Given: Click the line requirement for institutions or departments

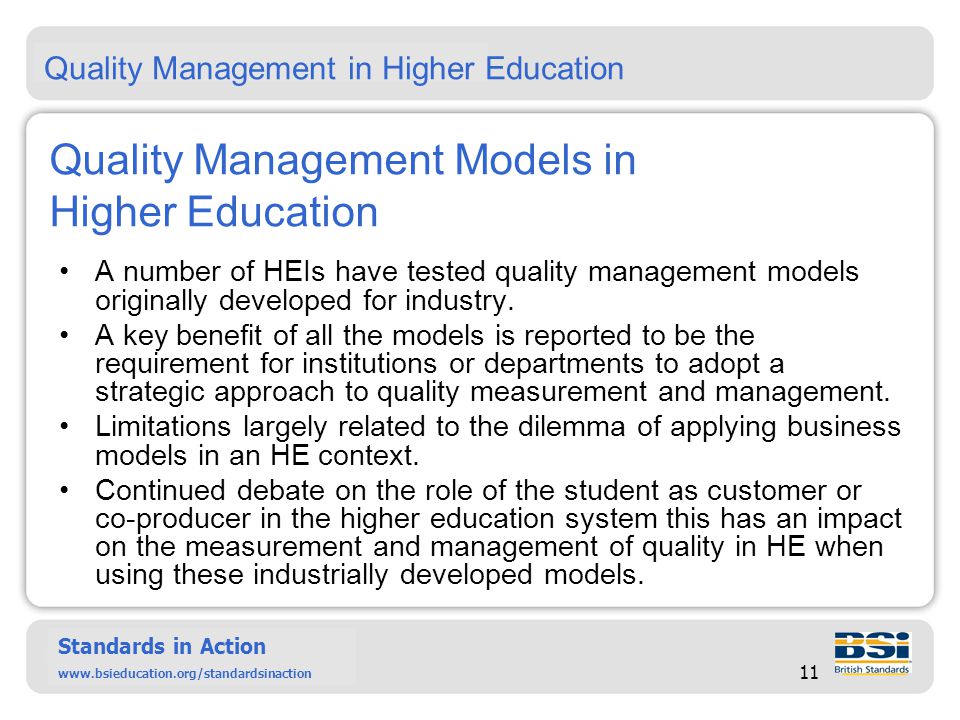Looking at the screenshot, I should (x=440, y=364).
